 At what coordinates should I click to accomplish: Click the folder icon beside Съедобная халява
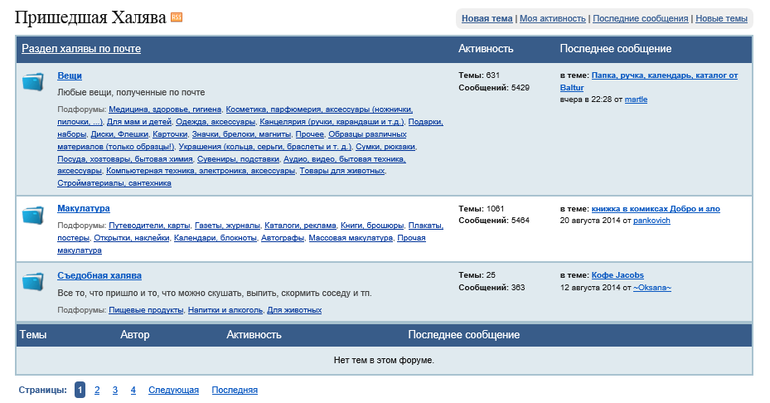click(33, 281)
